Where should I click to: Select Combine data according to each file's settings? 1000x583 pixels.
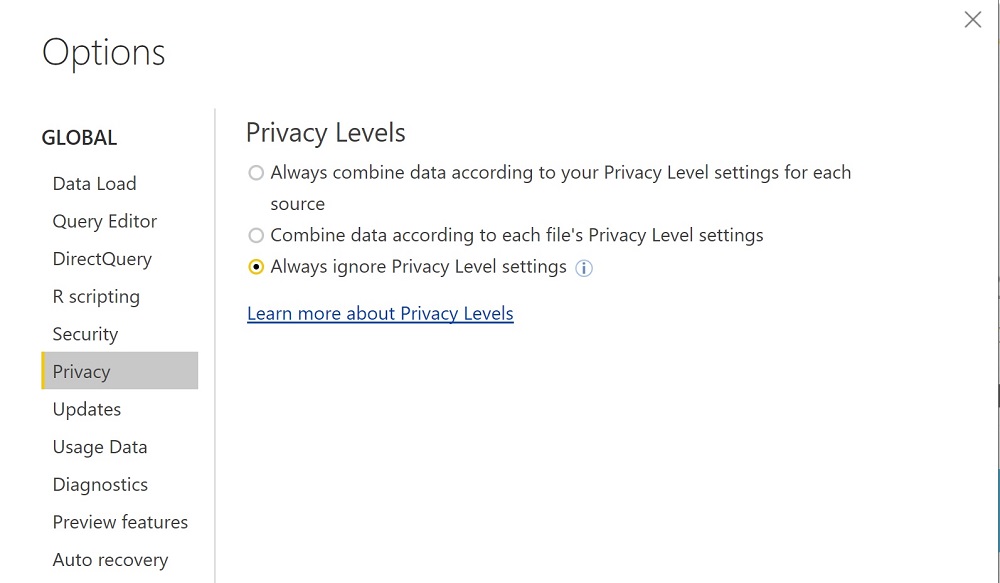click(256, 235)
